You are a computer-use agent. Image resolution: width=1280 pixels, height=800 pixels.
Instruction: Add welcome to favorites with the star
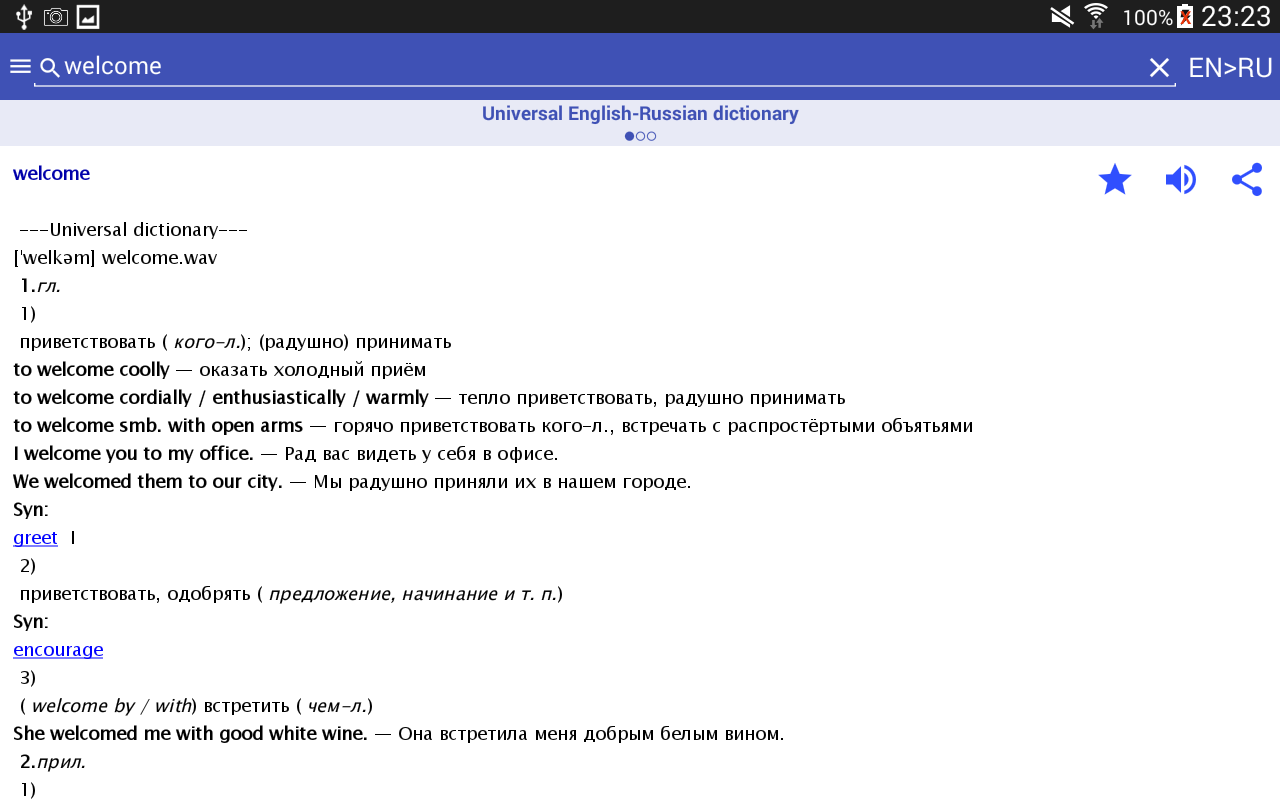(1115, 180)
